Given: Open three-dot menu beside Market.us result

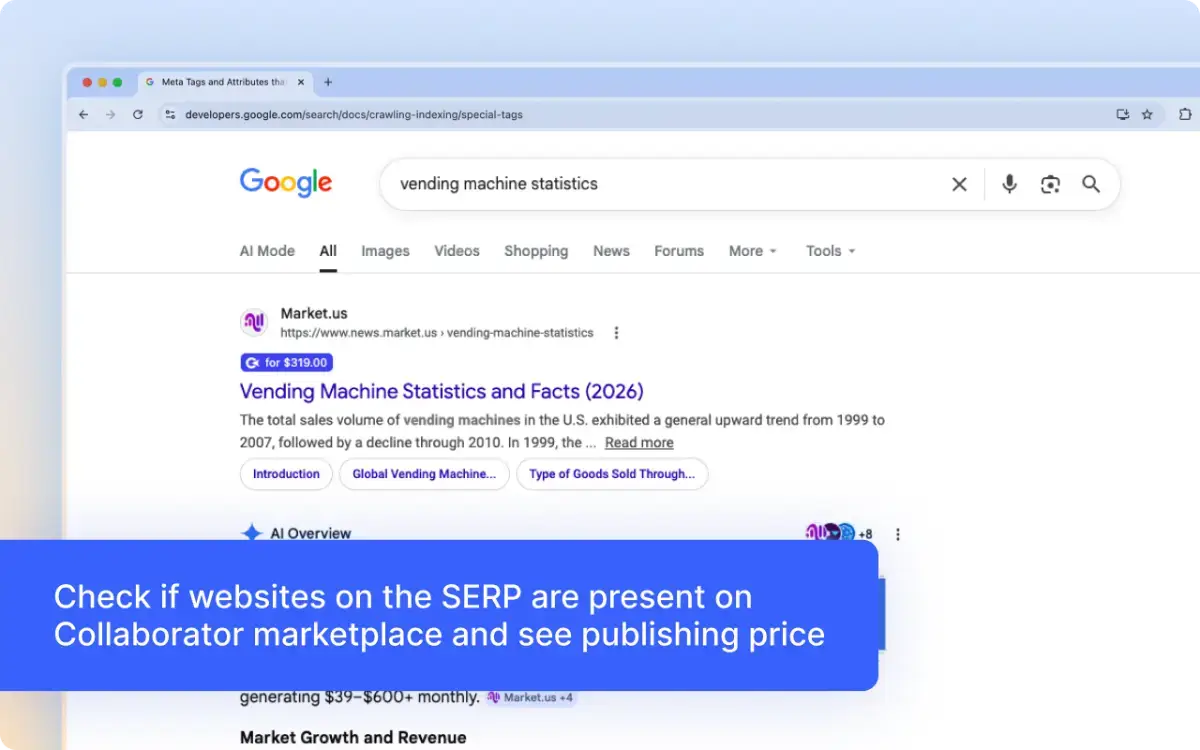Looking at the screenshot, I should click(x=616, y=333).
